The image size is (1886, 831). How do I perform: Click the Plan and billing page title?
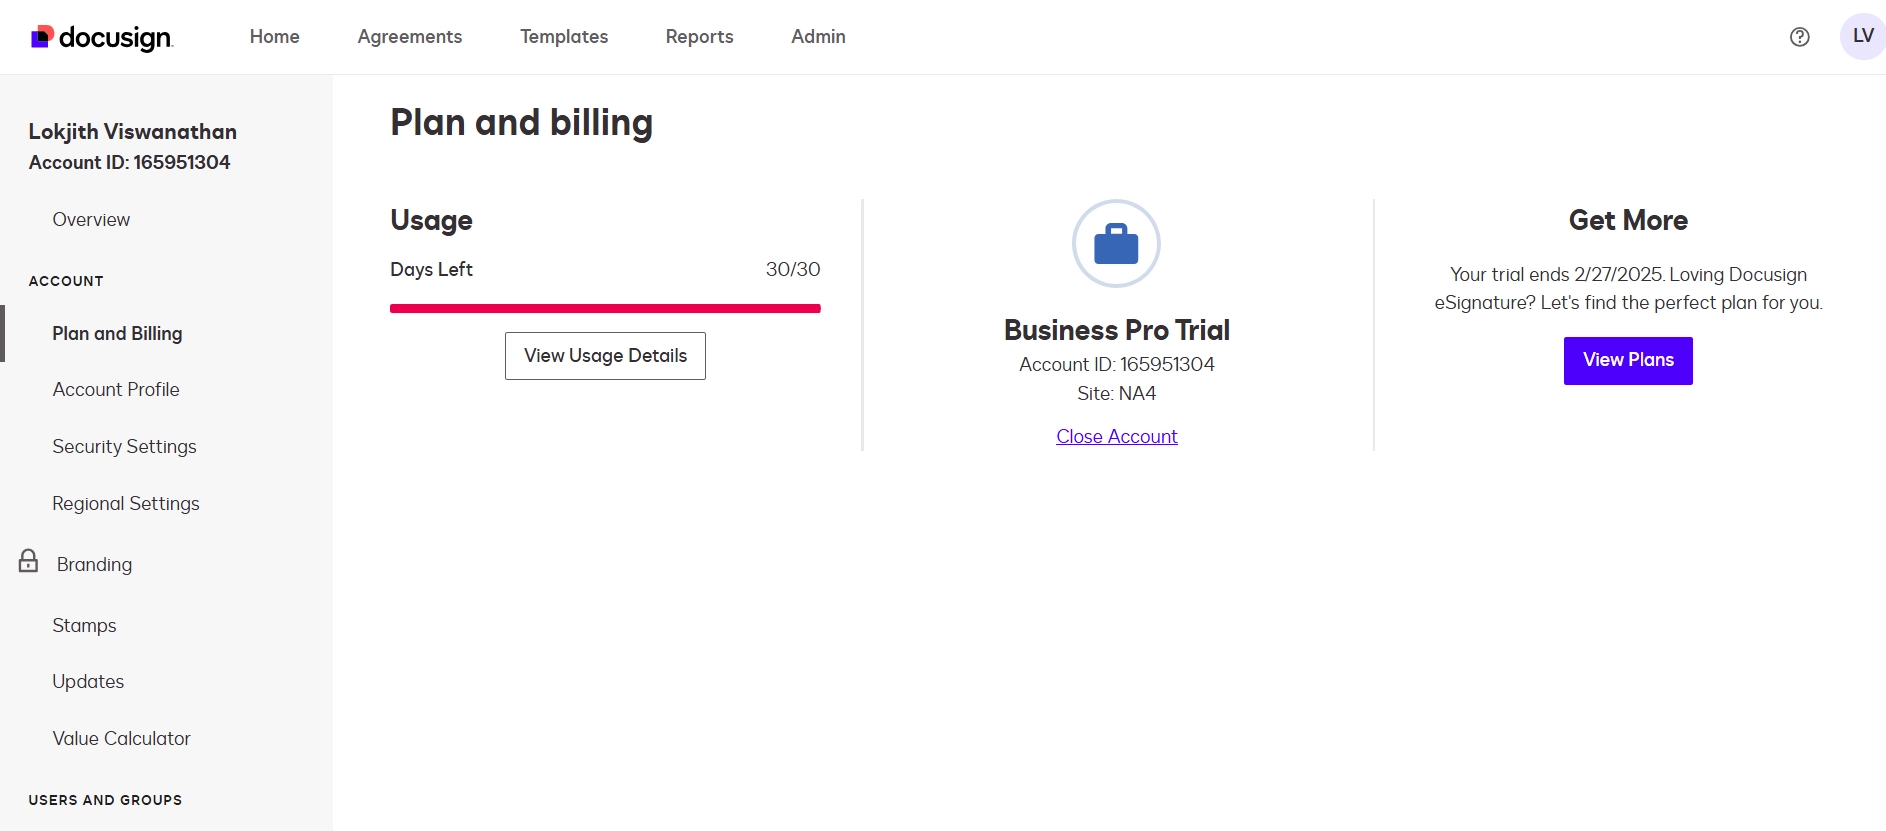click(x=521, y=123)
